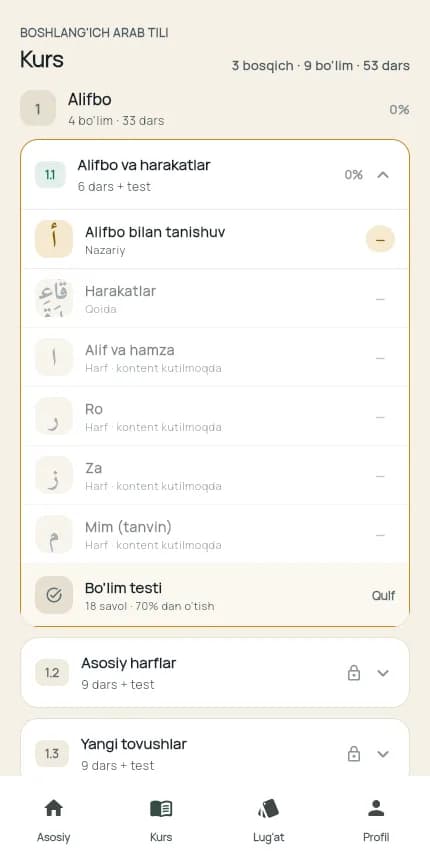Open the Lug'at cards icon
430x860 pixels.
[x=268, y=808]
